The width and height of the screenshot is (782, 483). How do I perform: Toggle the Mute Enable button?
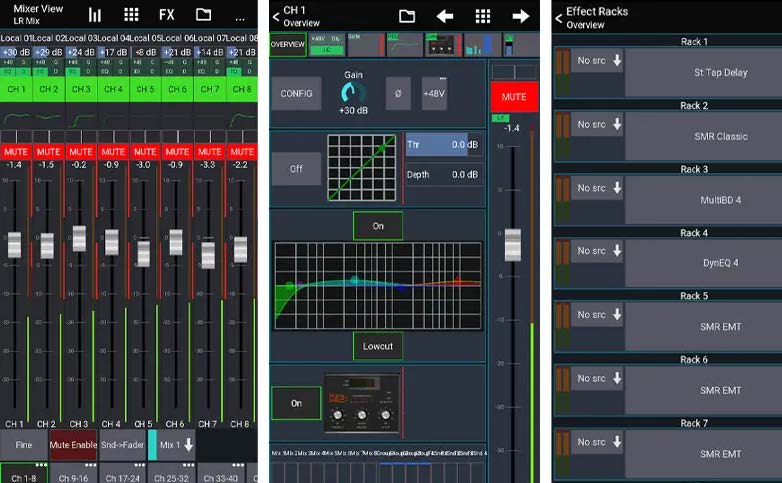(73, 445)
